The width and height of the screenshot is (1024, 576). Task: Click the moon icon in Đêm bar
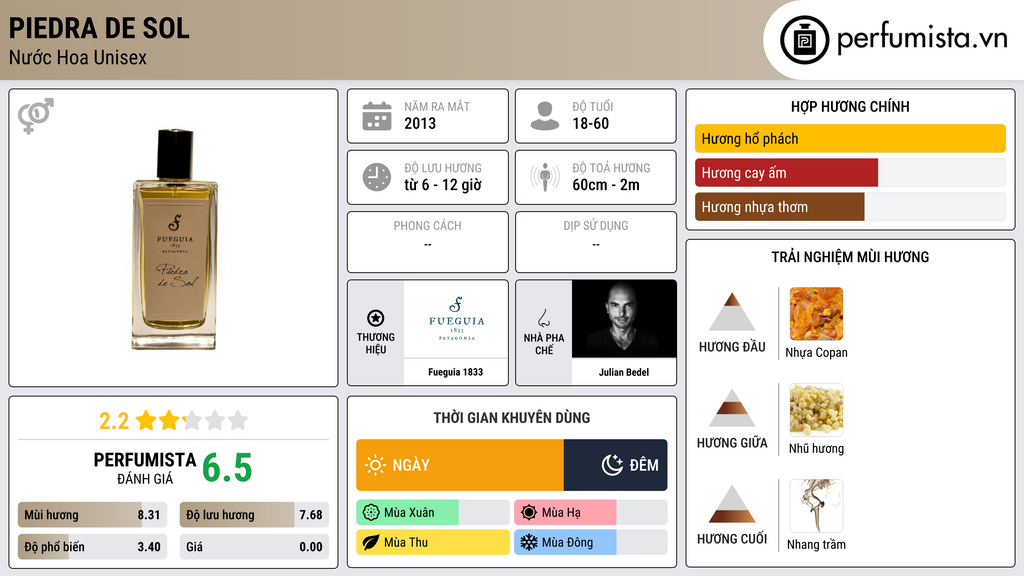click(612, 465)
